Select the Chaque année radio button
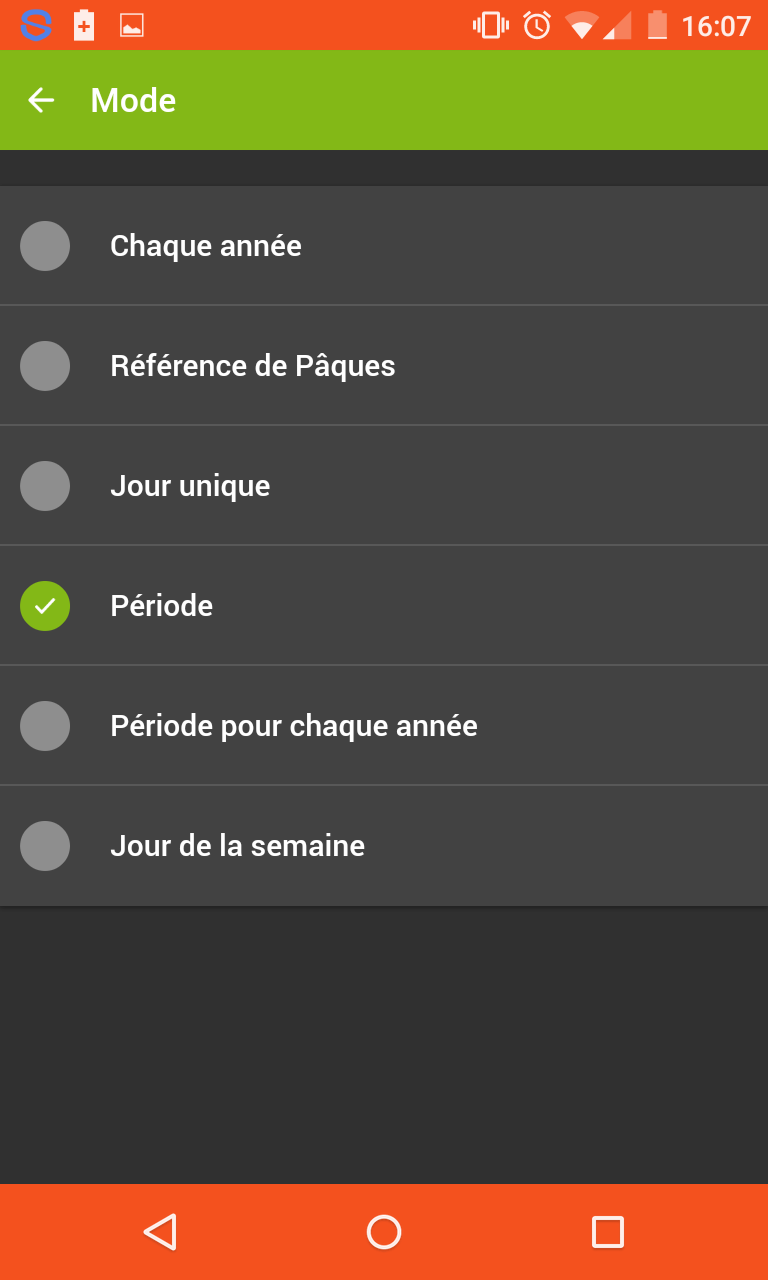The image size is (768, 1280). (x=45, y=246)
